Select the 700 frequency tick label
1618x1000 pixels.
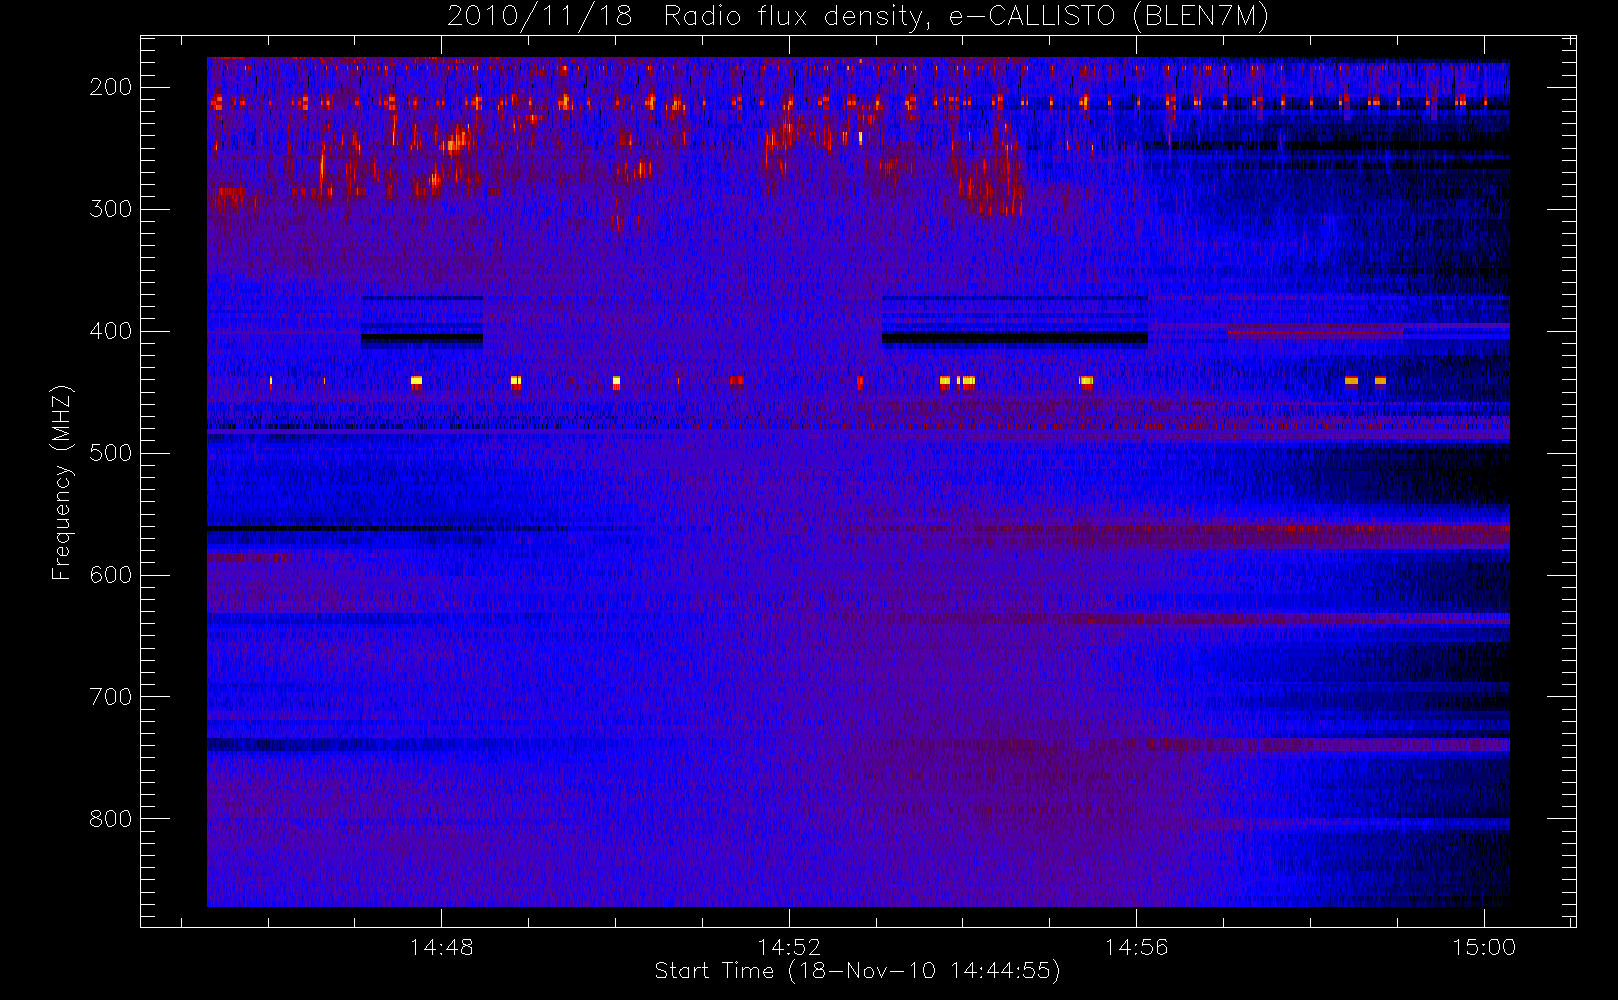click(x=111, y=697)
